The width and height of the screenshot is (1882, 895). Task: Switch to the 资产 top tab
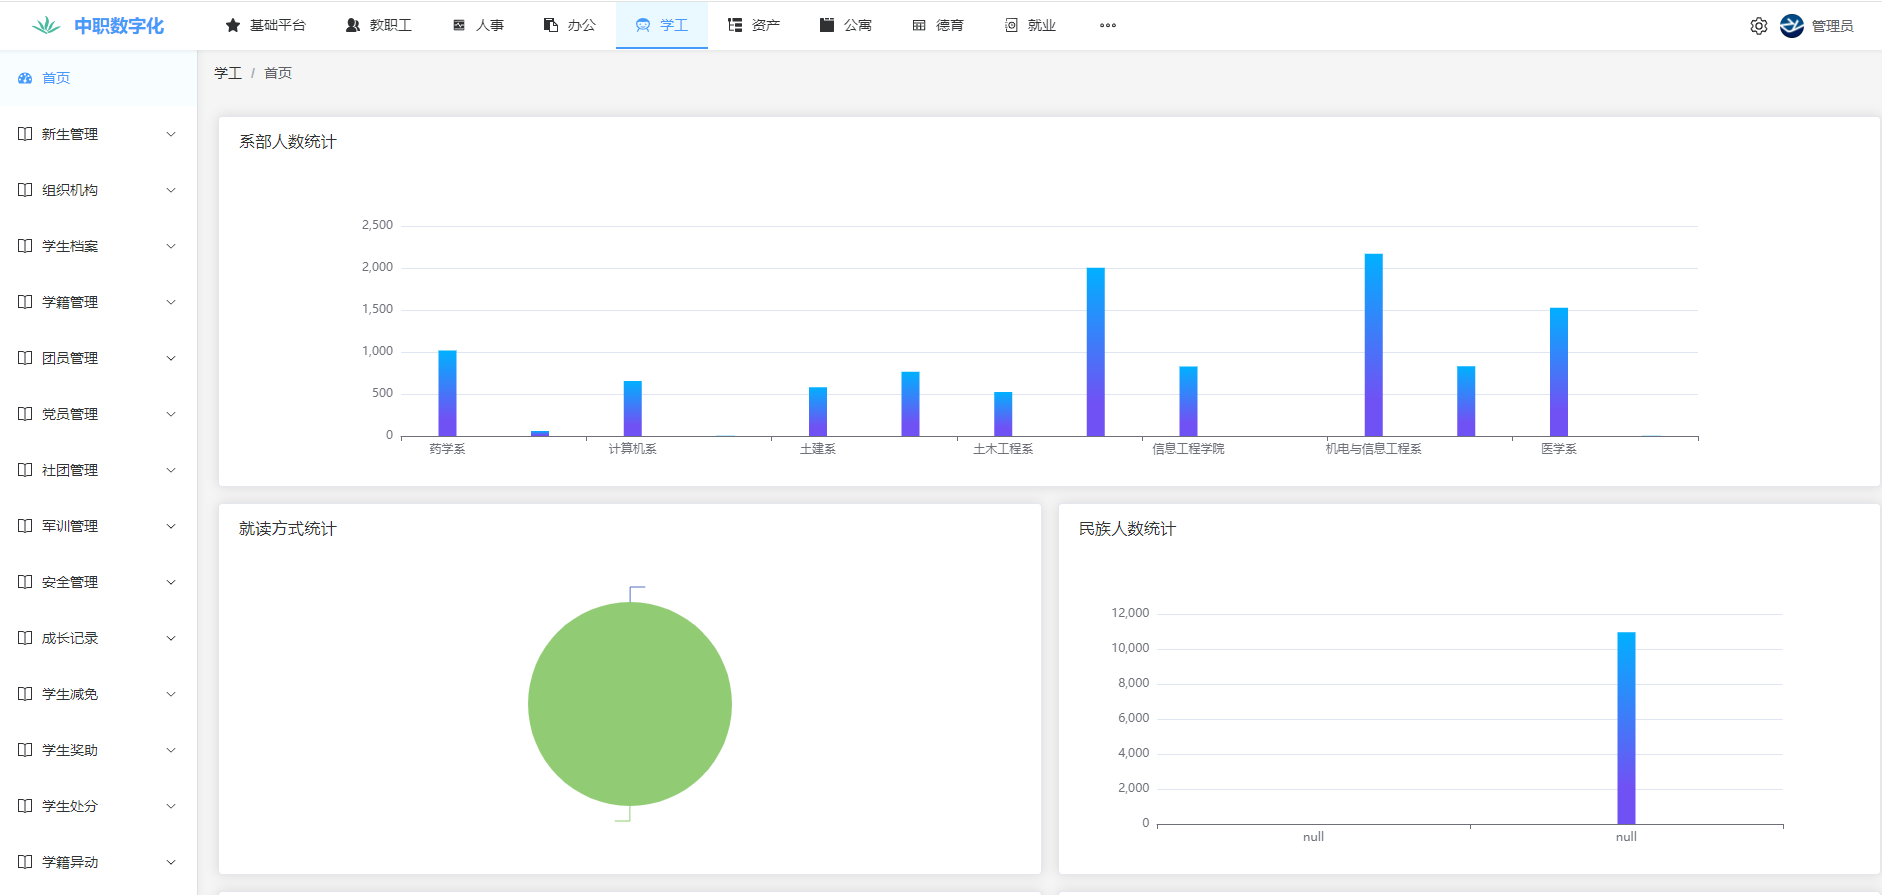(x=754, y=25)
